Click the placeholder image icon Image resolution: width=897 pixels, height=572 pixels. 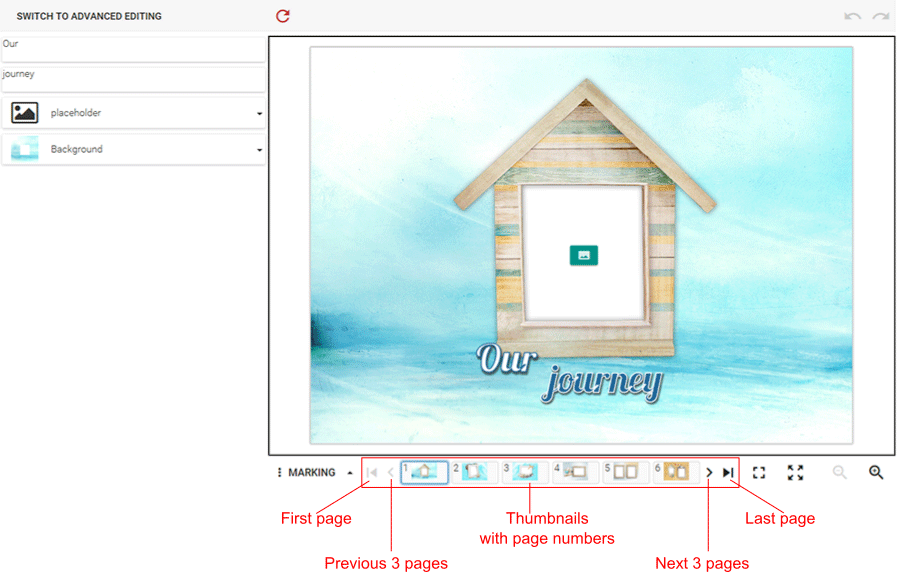click(x=25, y=113)
